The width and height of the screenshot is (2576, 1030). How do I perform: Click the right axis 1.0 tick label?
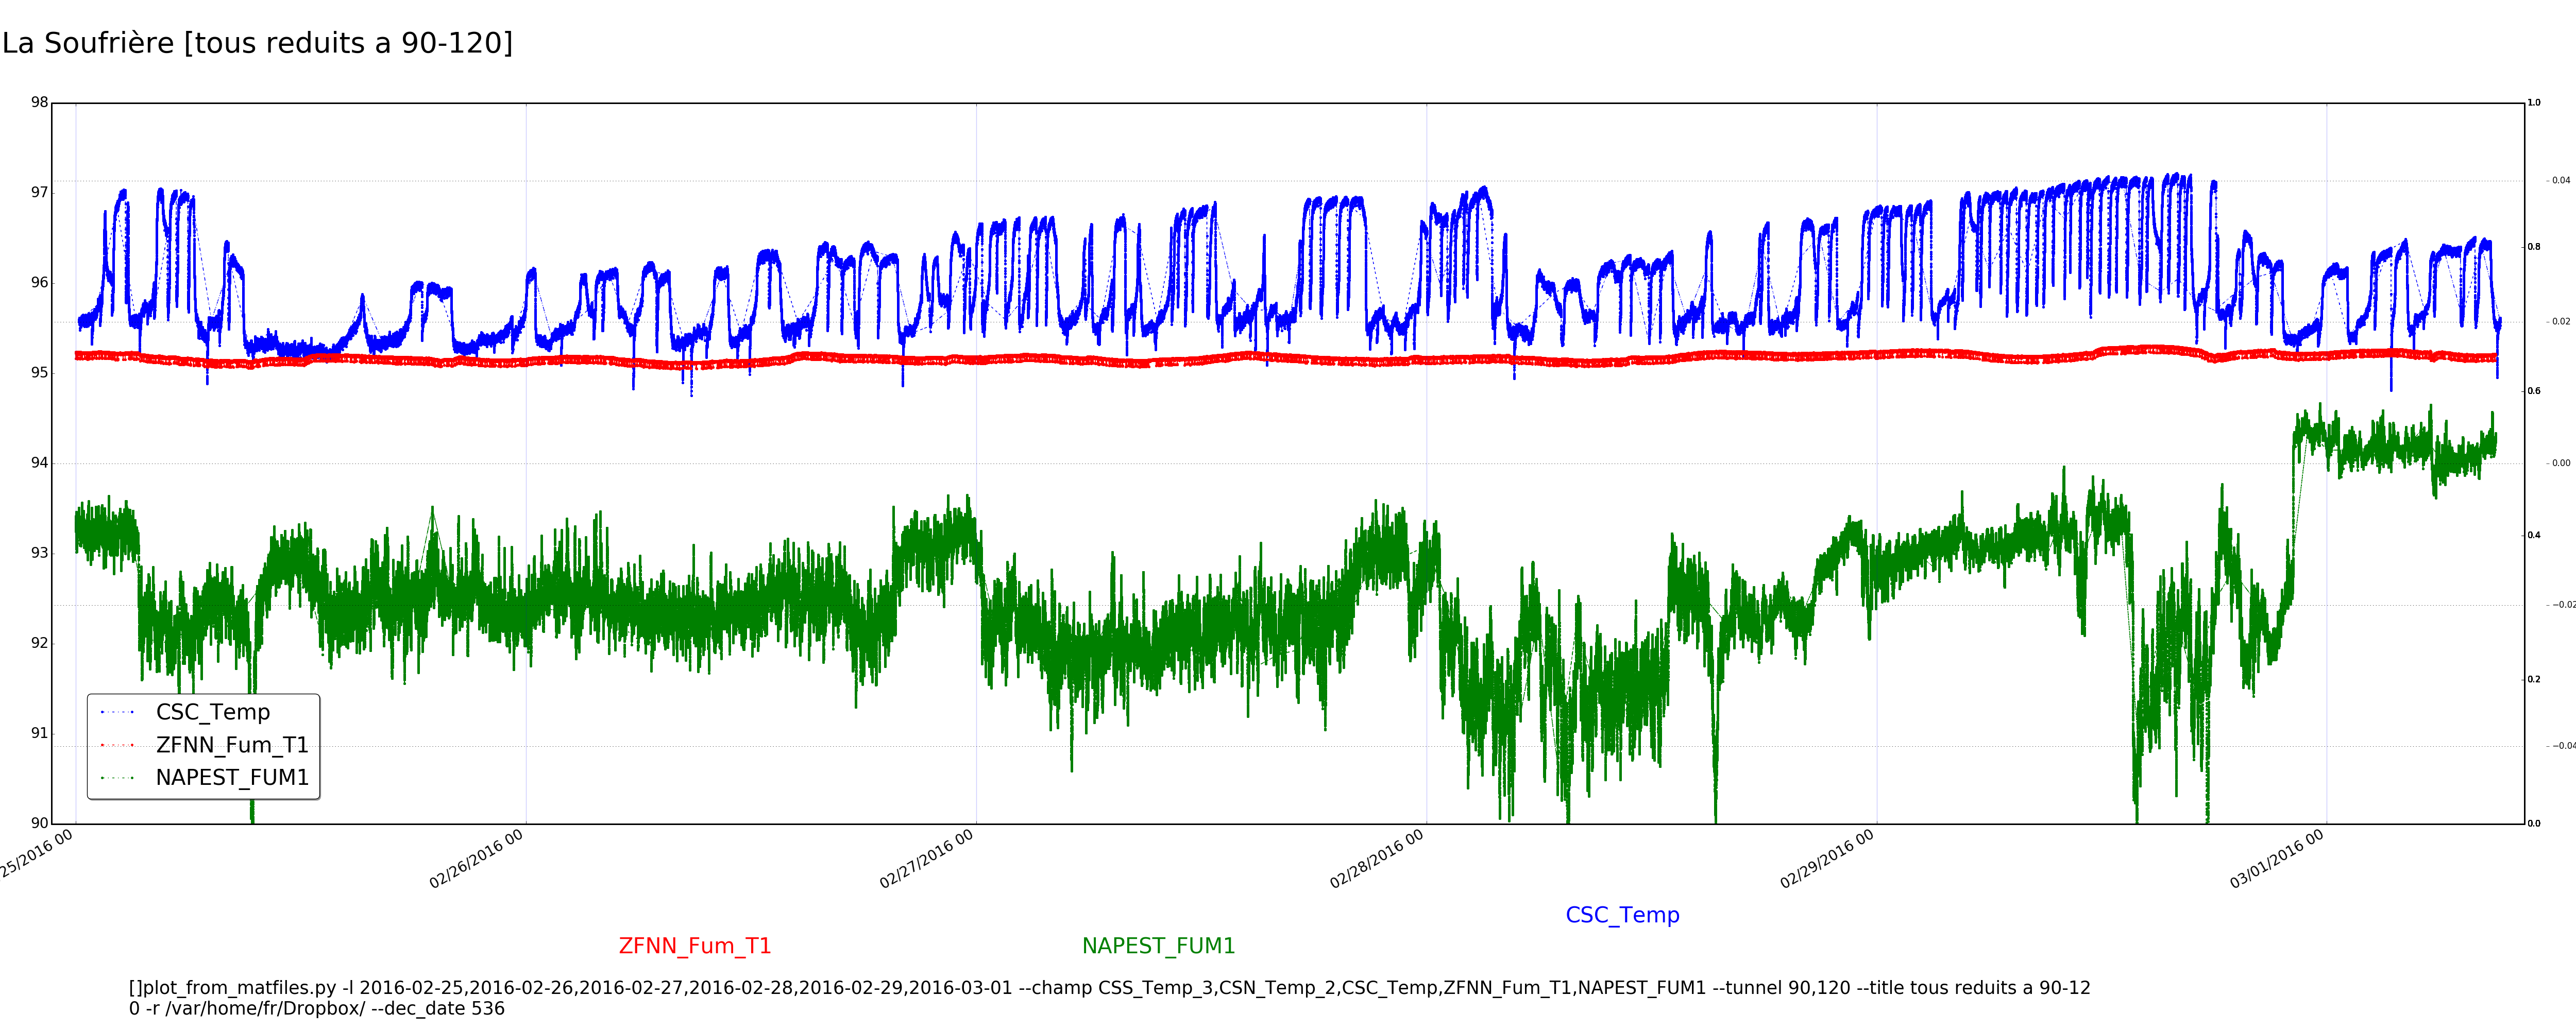coord(2534,102)
